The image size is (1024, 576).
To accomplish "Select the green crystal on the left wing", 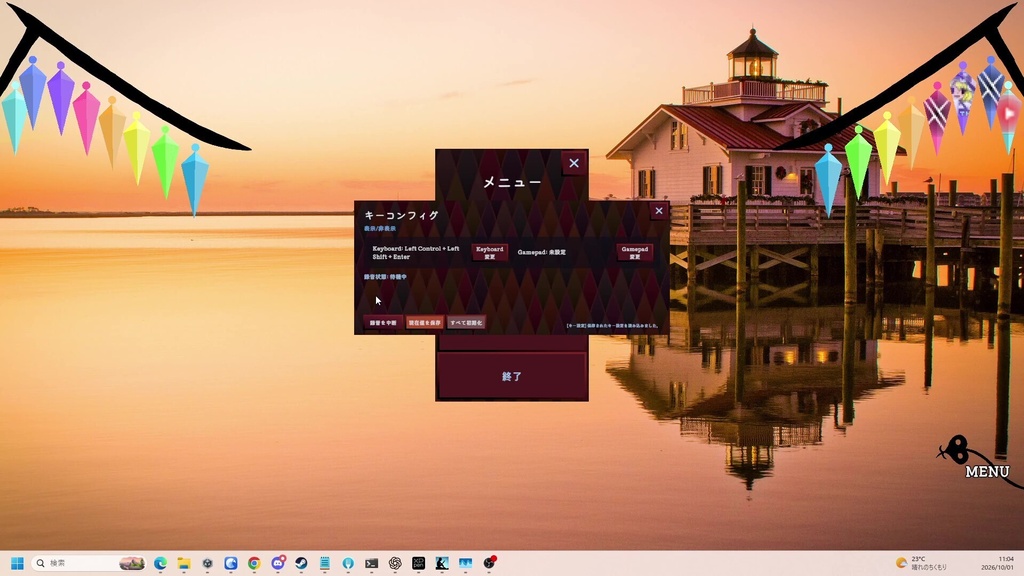I will pyautogui.click(x=165, y=161).
